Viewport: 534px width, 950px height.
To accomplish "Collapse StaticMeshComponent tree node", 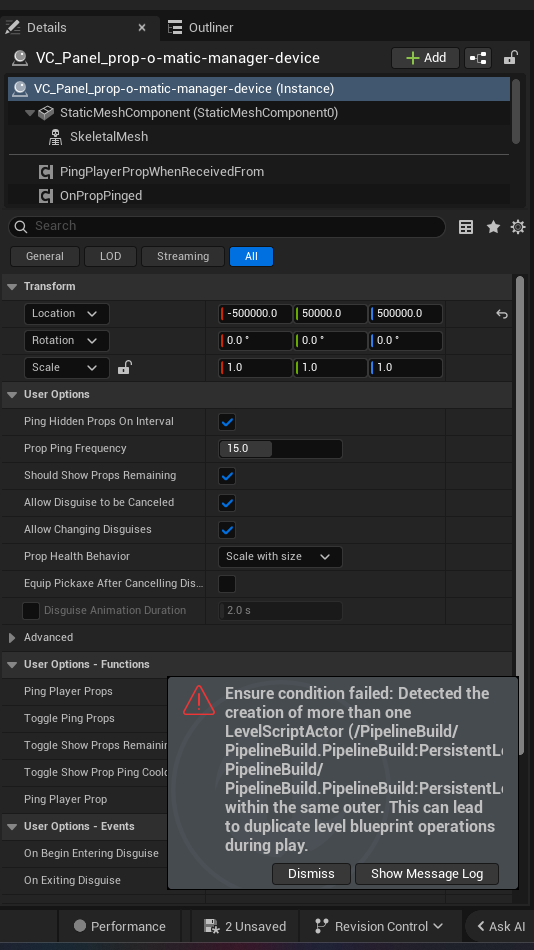I will [x=30, y=113].
